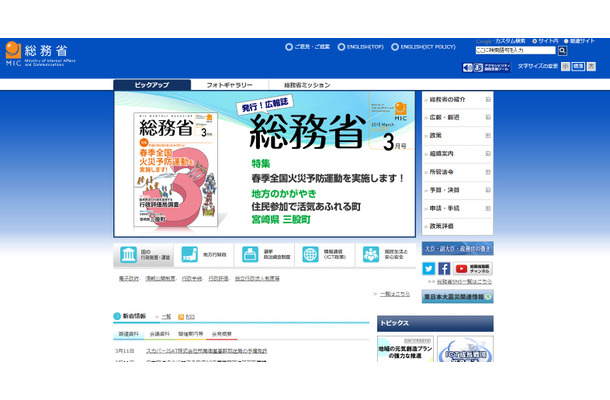
Task: Click 宮崎県 三股町 text in banner
Action: click(281, 220)
